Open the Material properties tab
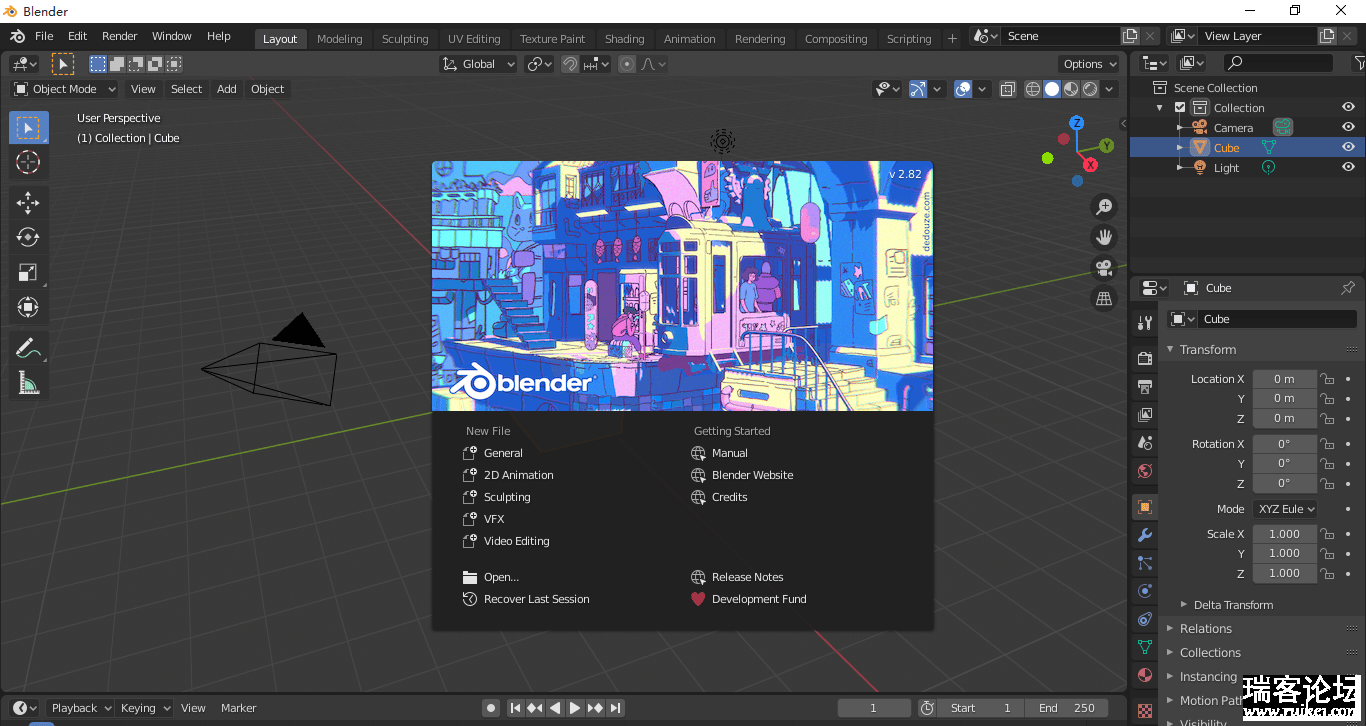Screen dimensions: 1366x726 (x=1145, y=675)
